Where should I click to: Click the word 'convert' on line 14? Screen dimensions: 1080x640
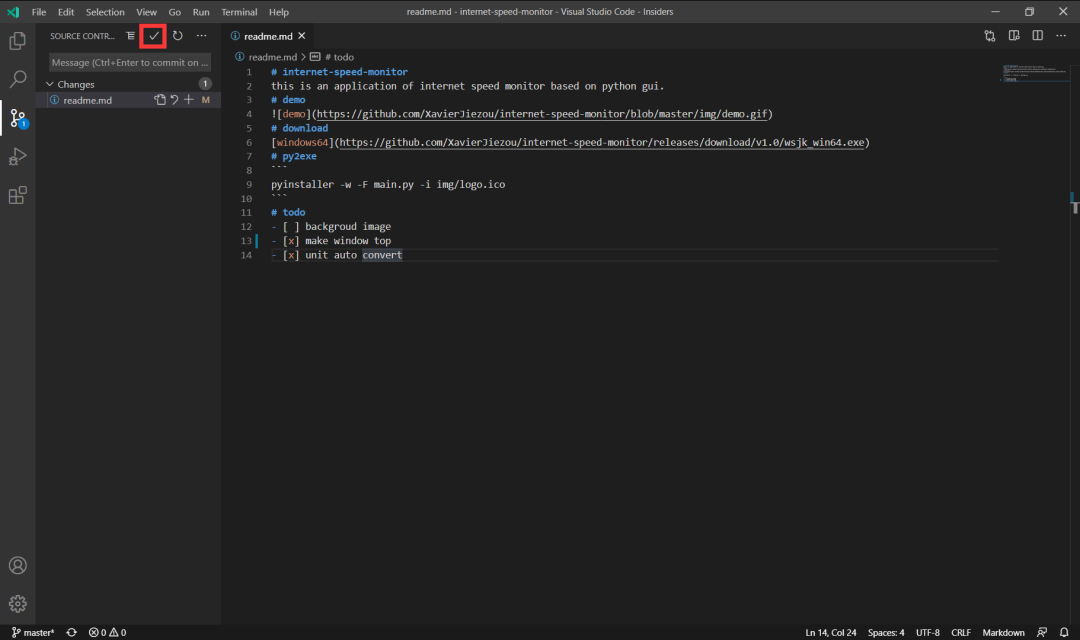click(x=382, y=255)
